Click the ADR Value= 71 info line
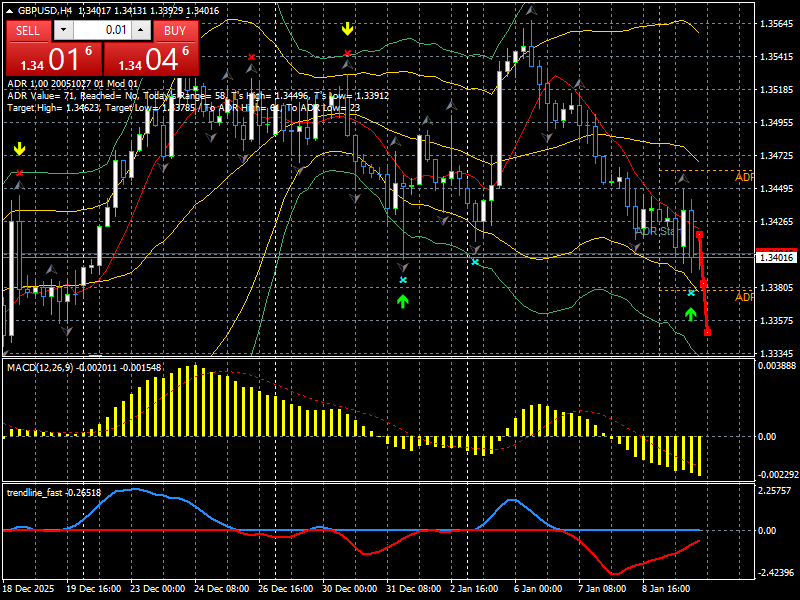Viewport: 800px width, 600px height. click(x=198, y=95)
